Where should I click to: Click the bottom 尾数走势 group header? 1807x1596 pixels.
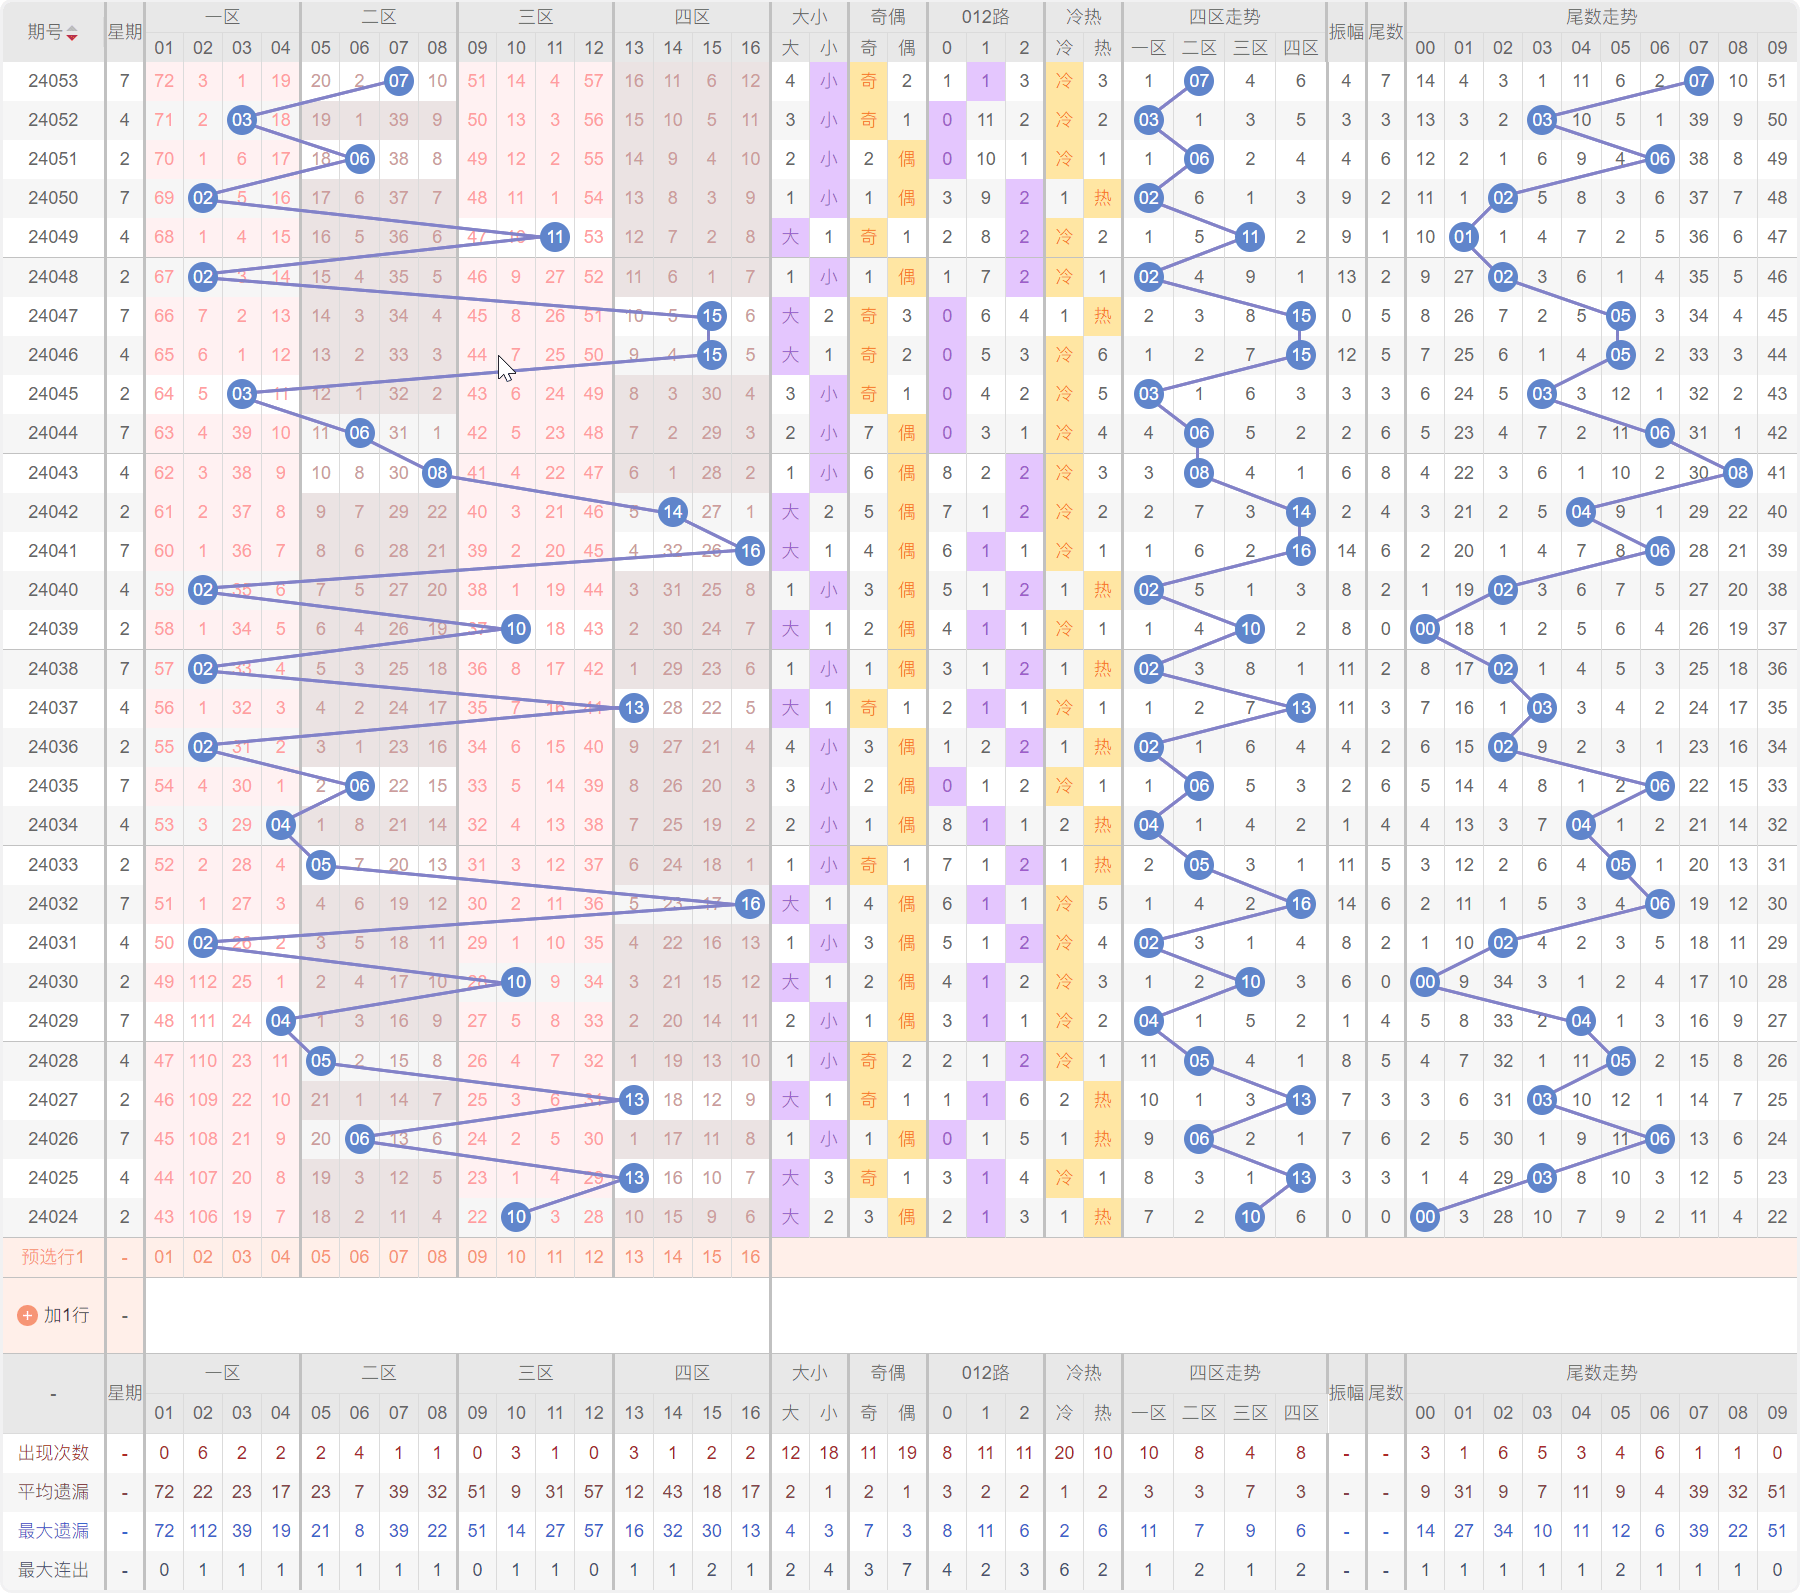(1601, 1373)
